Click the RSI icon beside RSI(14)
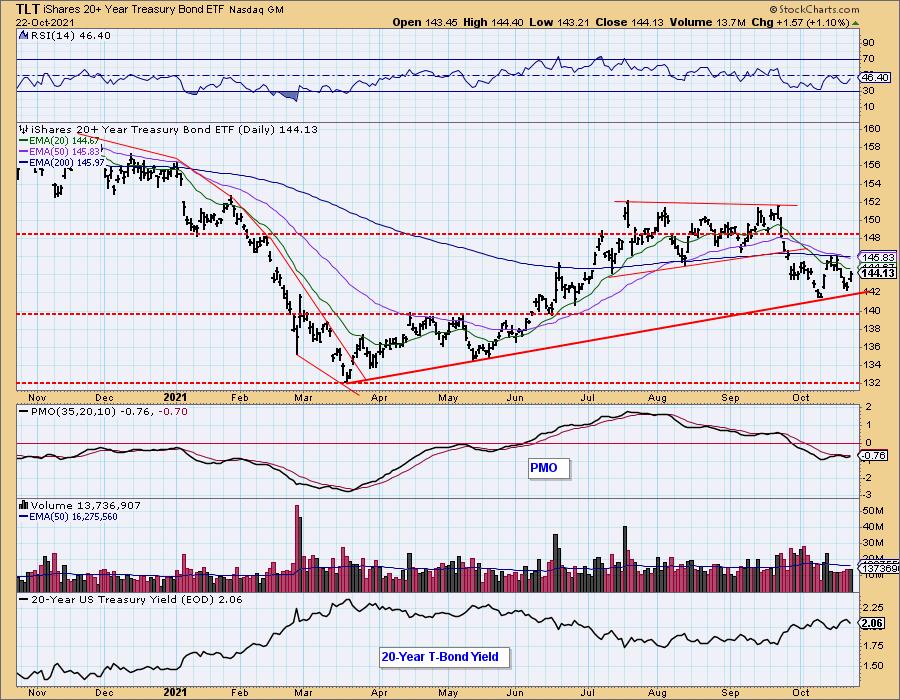 tap(24, 35)
